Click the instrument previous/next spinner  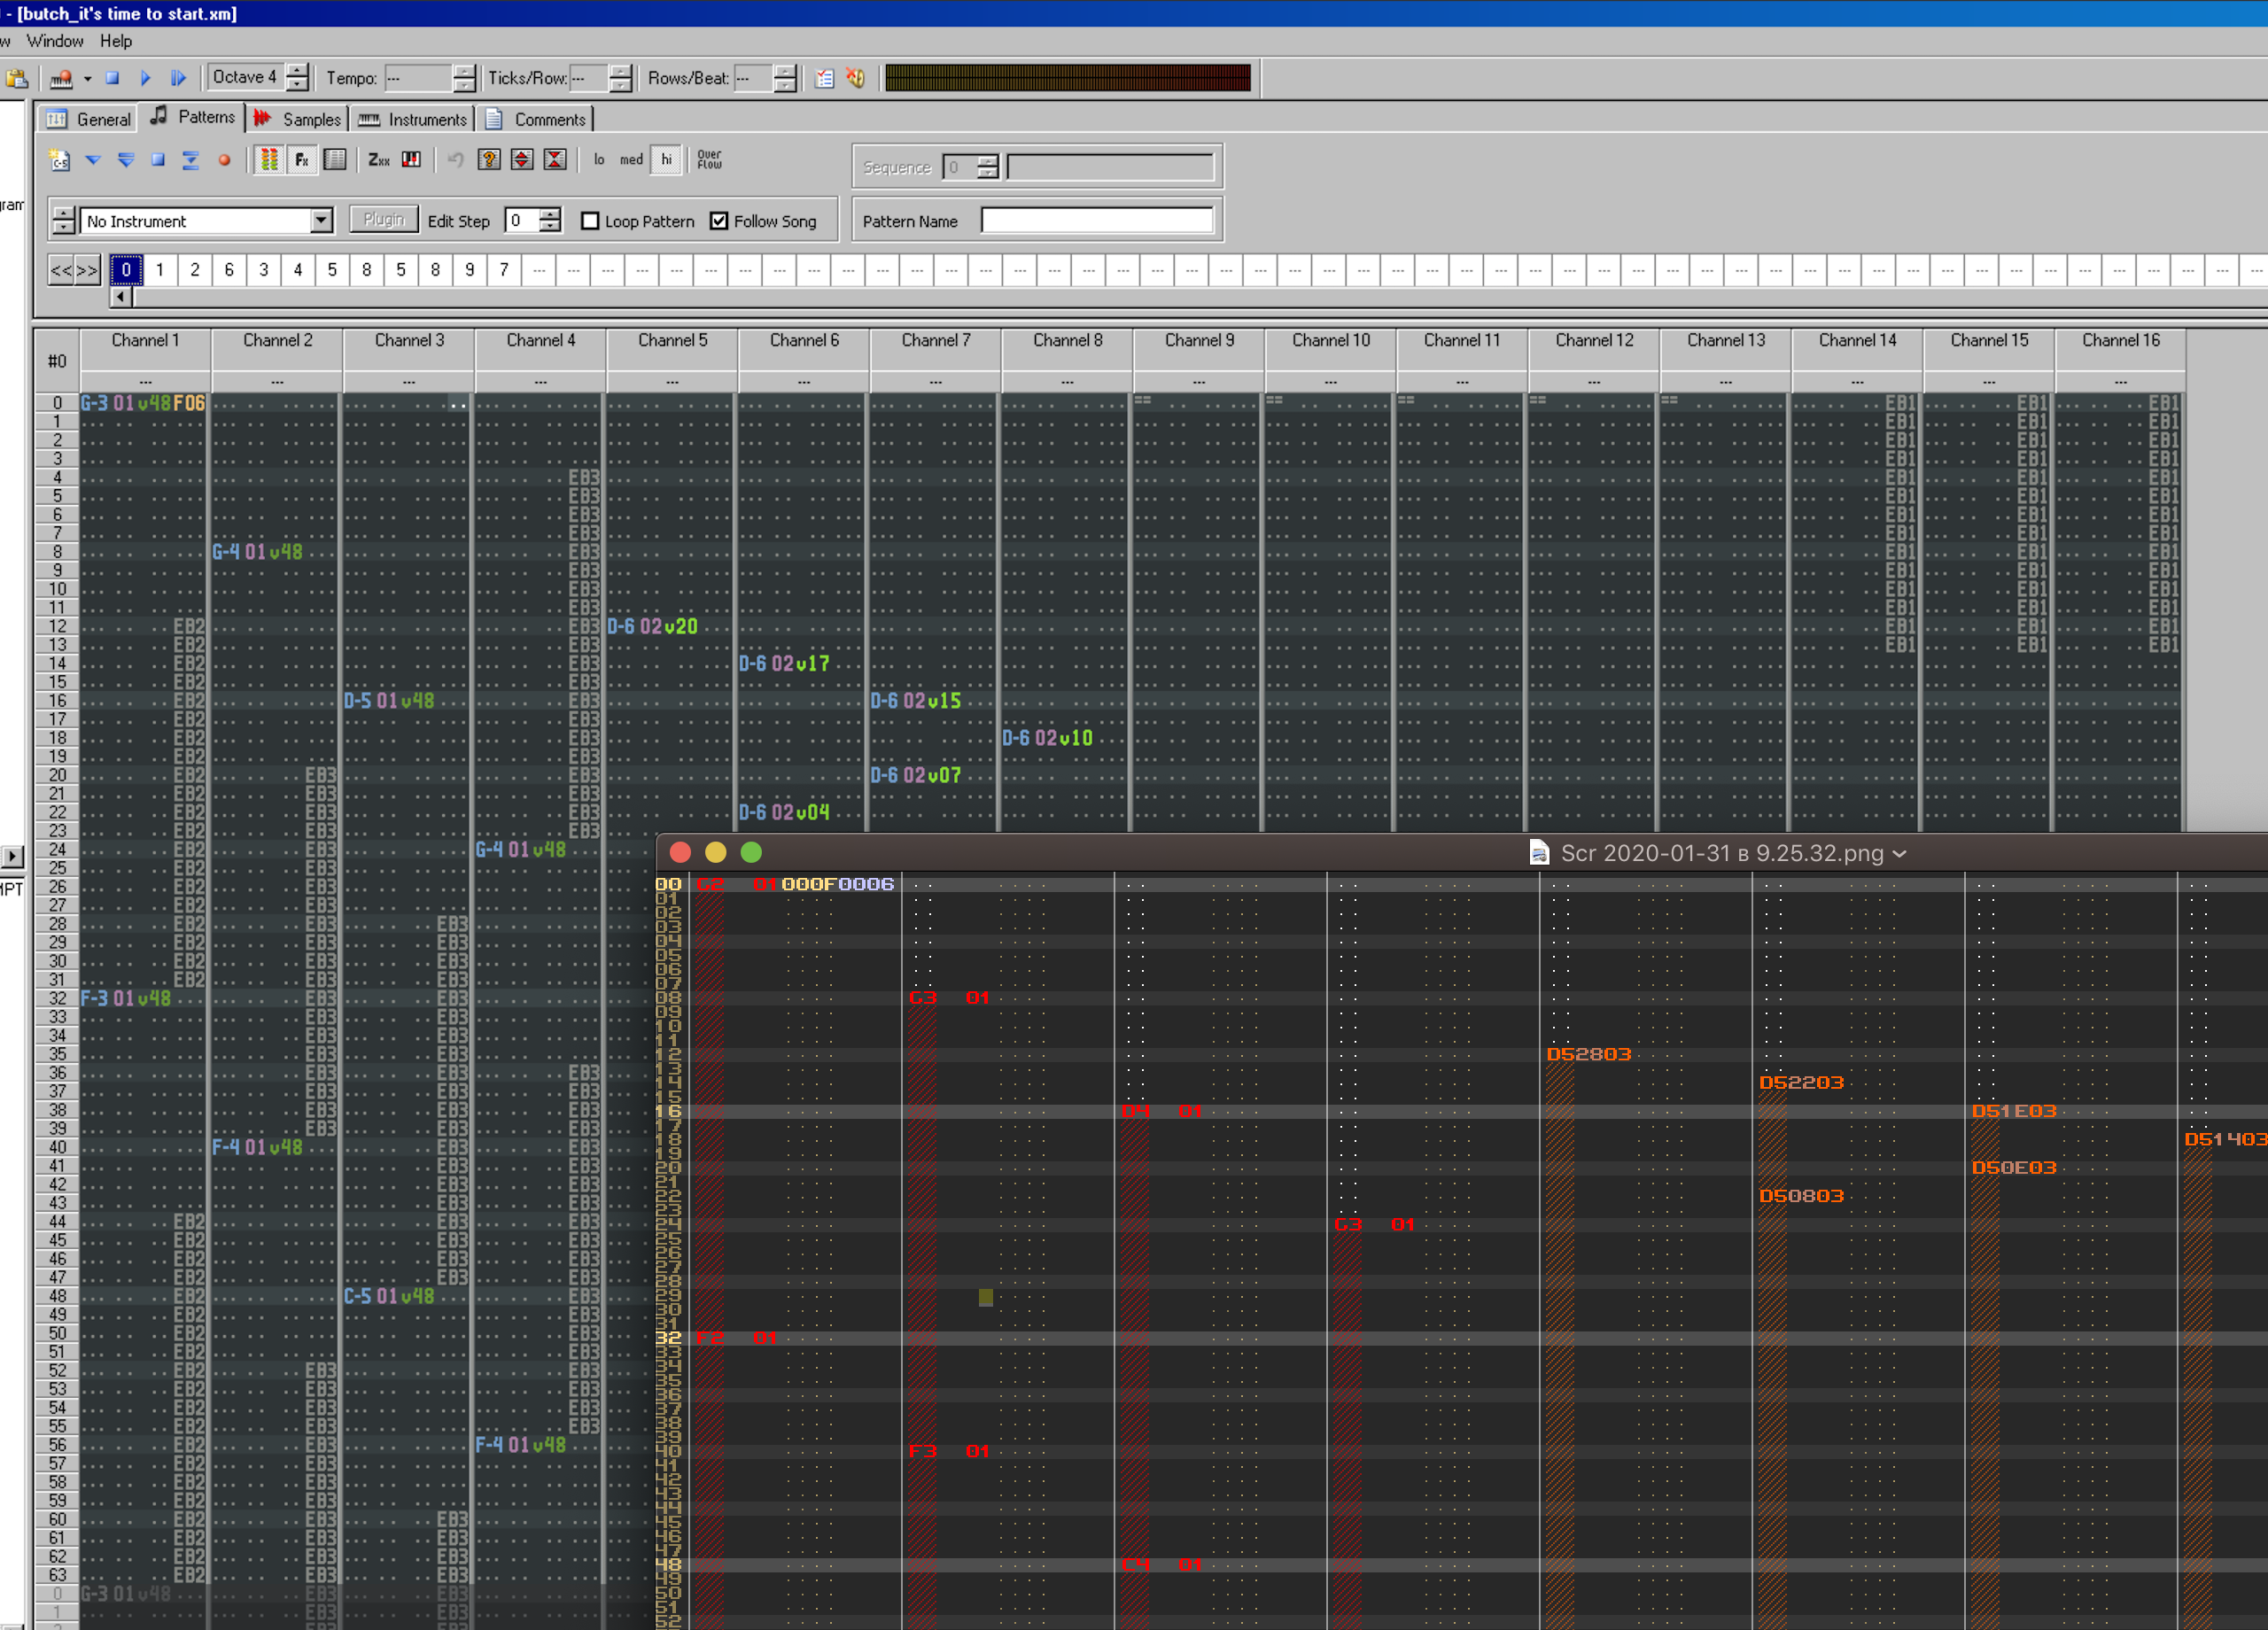pos(64,220)
